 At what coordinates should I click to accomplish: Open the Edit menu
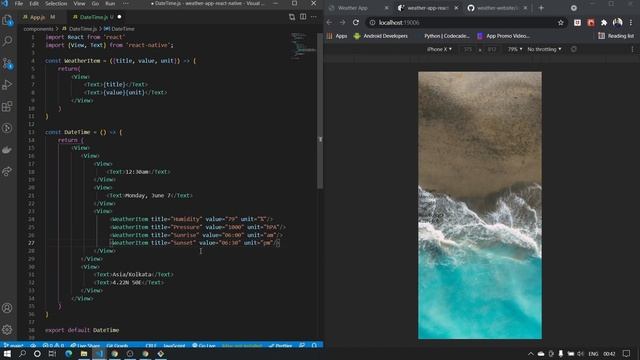point(34,4)
